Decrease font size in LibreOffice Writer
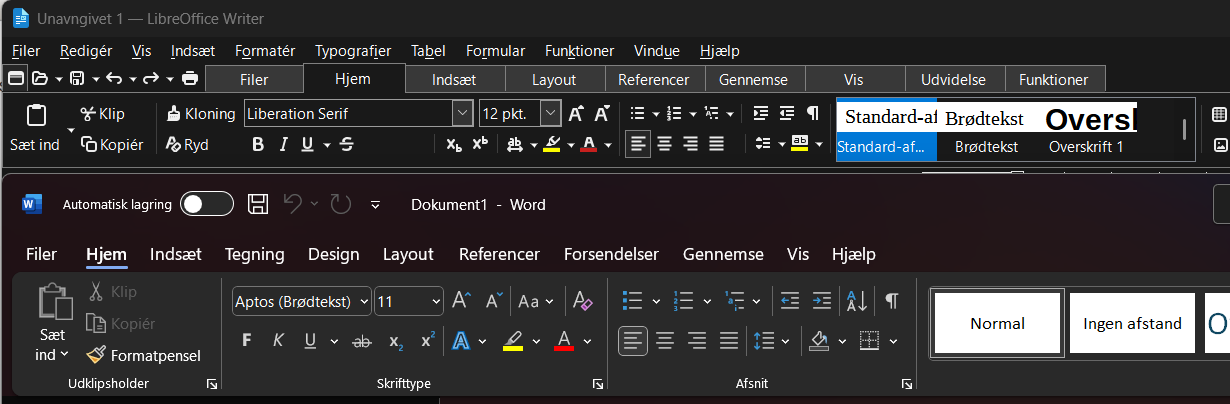 pos(602,113)
